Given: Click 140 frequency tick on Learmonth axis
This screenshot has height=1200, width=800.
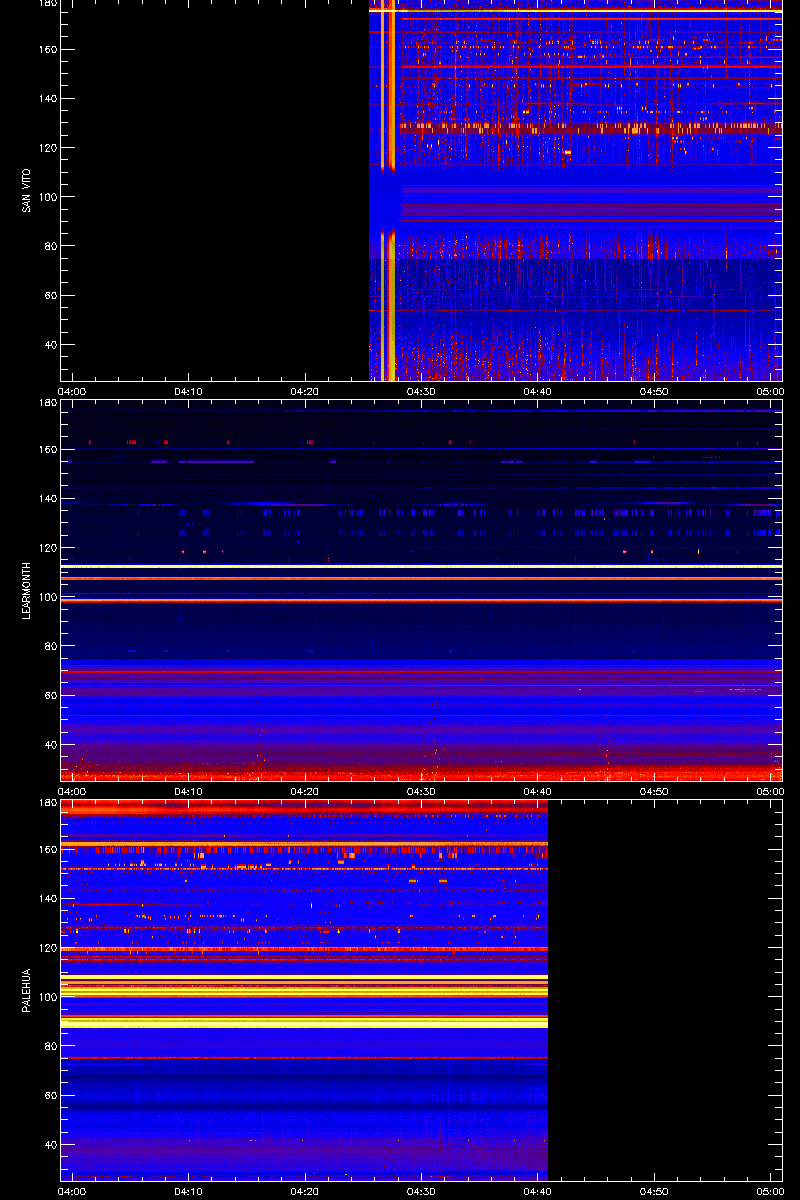Looking at the screenshot, I should tap(46, 499).
